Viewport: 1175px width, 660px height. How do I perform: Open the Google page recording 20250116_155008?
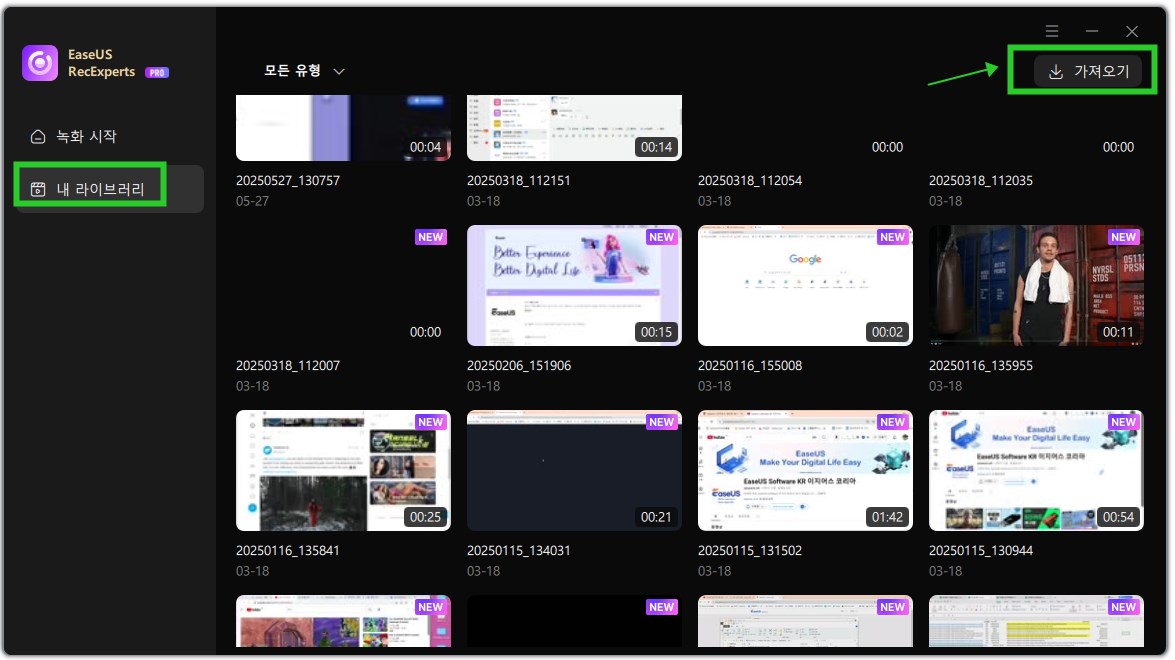pyautogui.click(x=804, y=285)
